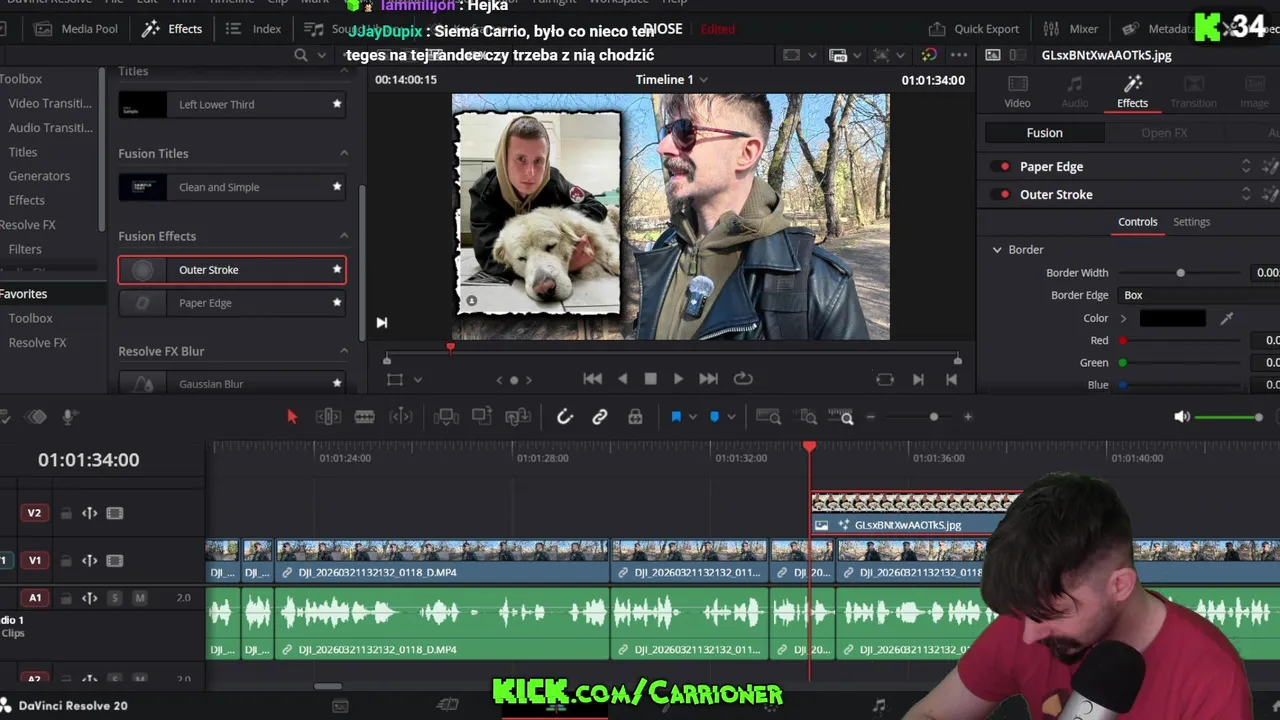Click Detail Zoom icon
Image resolution: width=1280 pixels, height=720 pixels.
pos(808,417)
